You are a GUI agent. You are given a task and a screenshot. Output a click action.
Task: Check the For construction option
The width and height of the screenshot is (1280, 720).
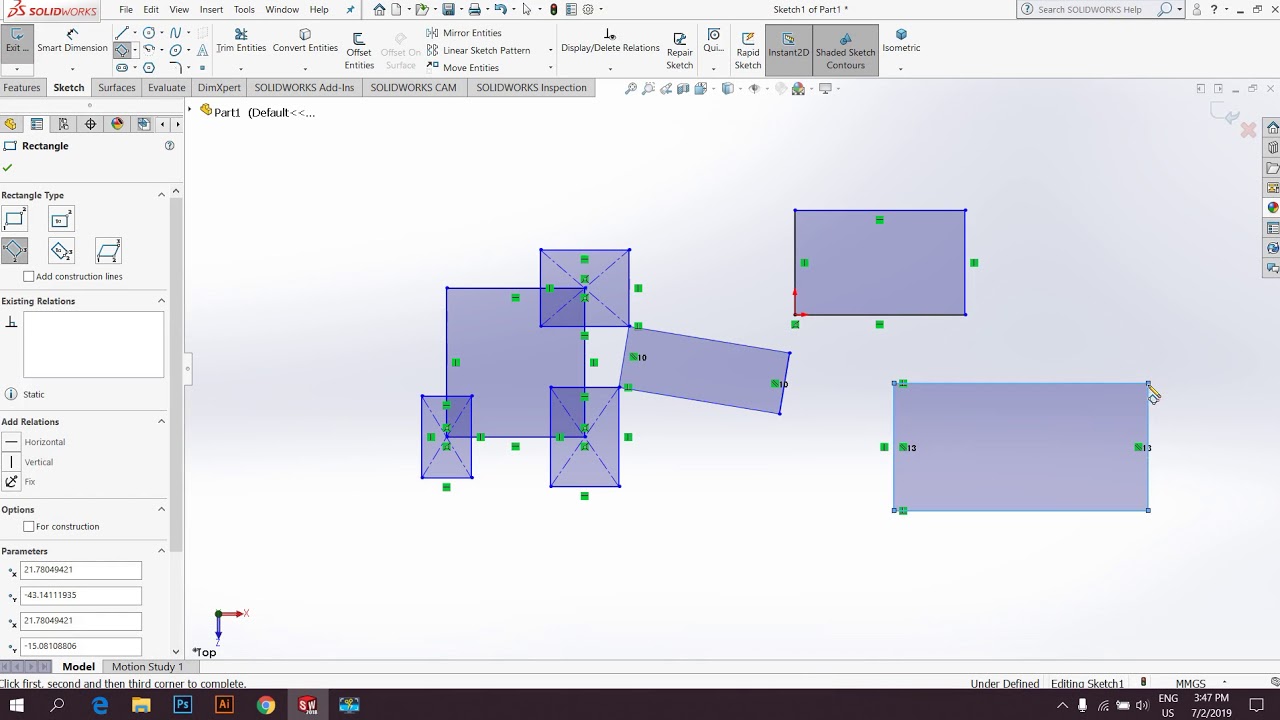(29, 527)
